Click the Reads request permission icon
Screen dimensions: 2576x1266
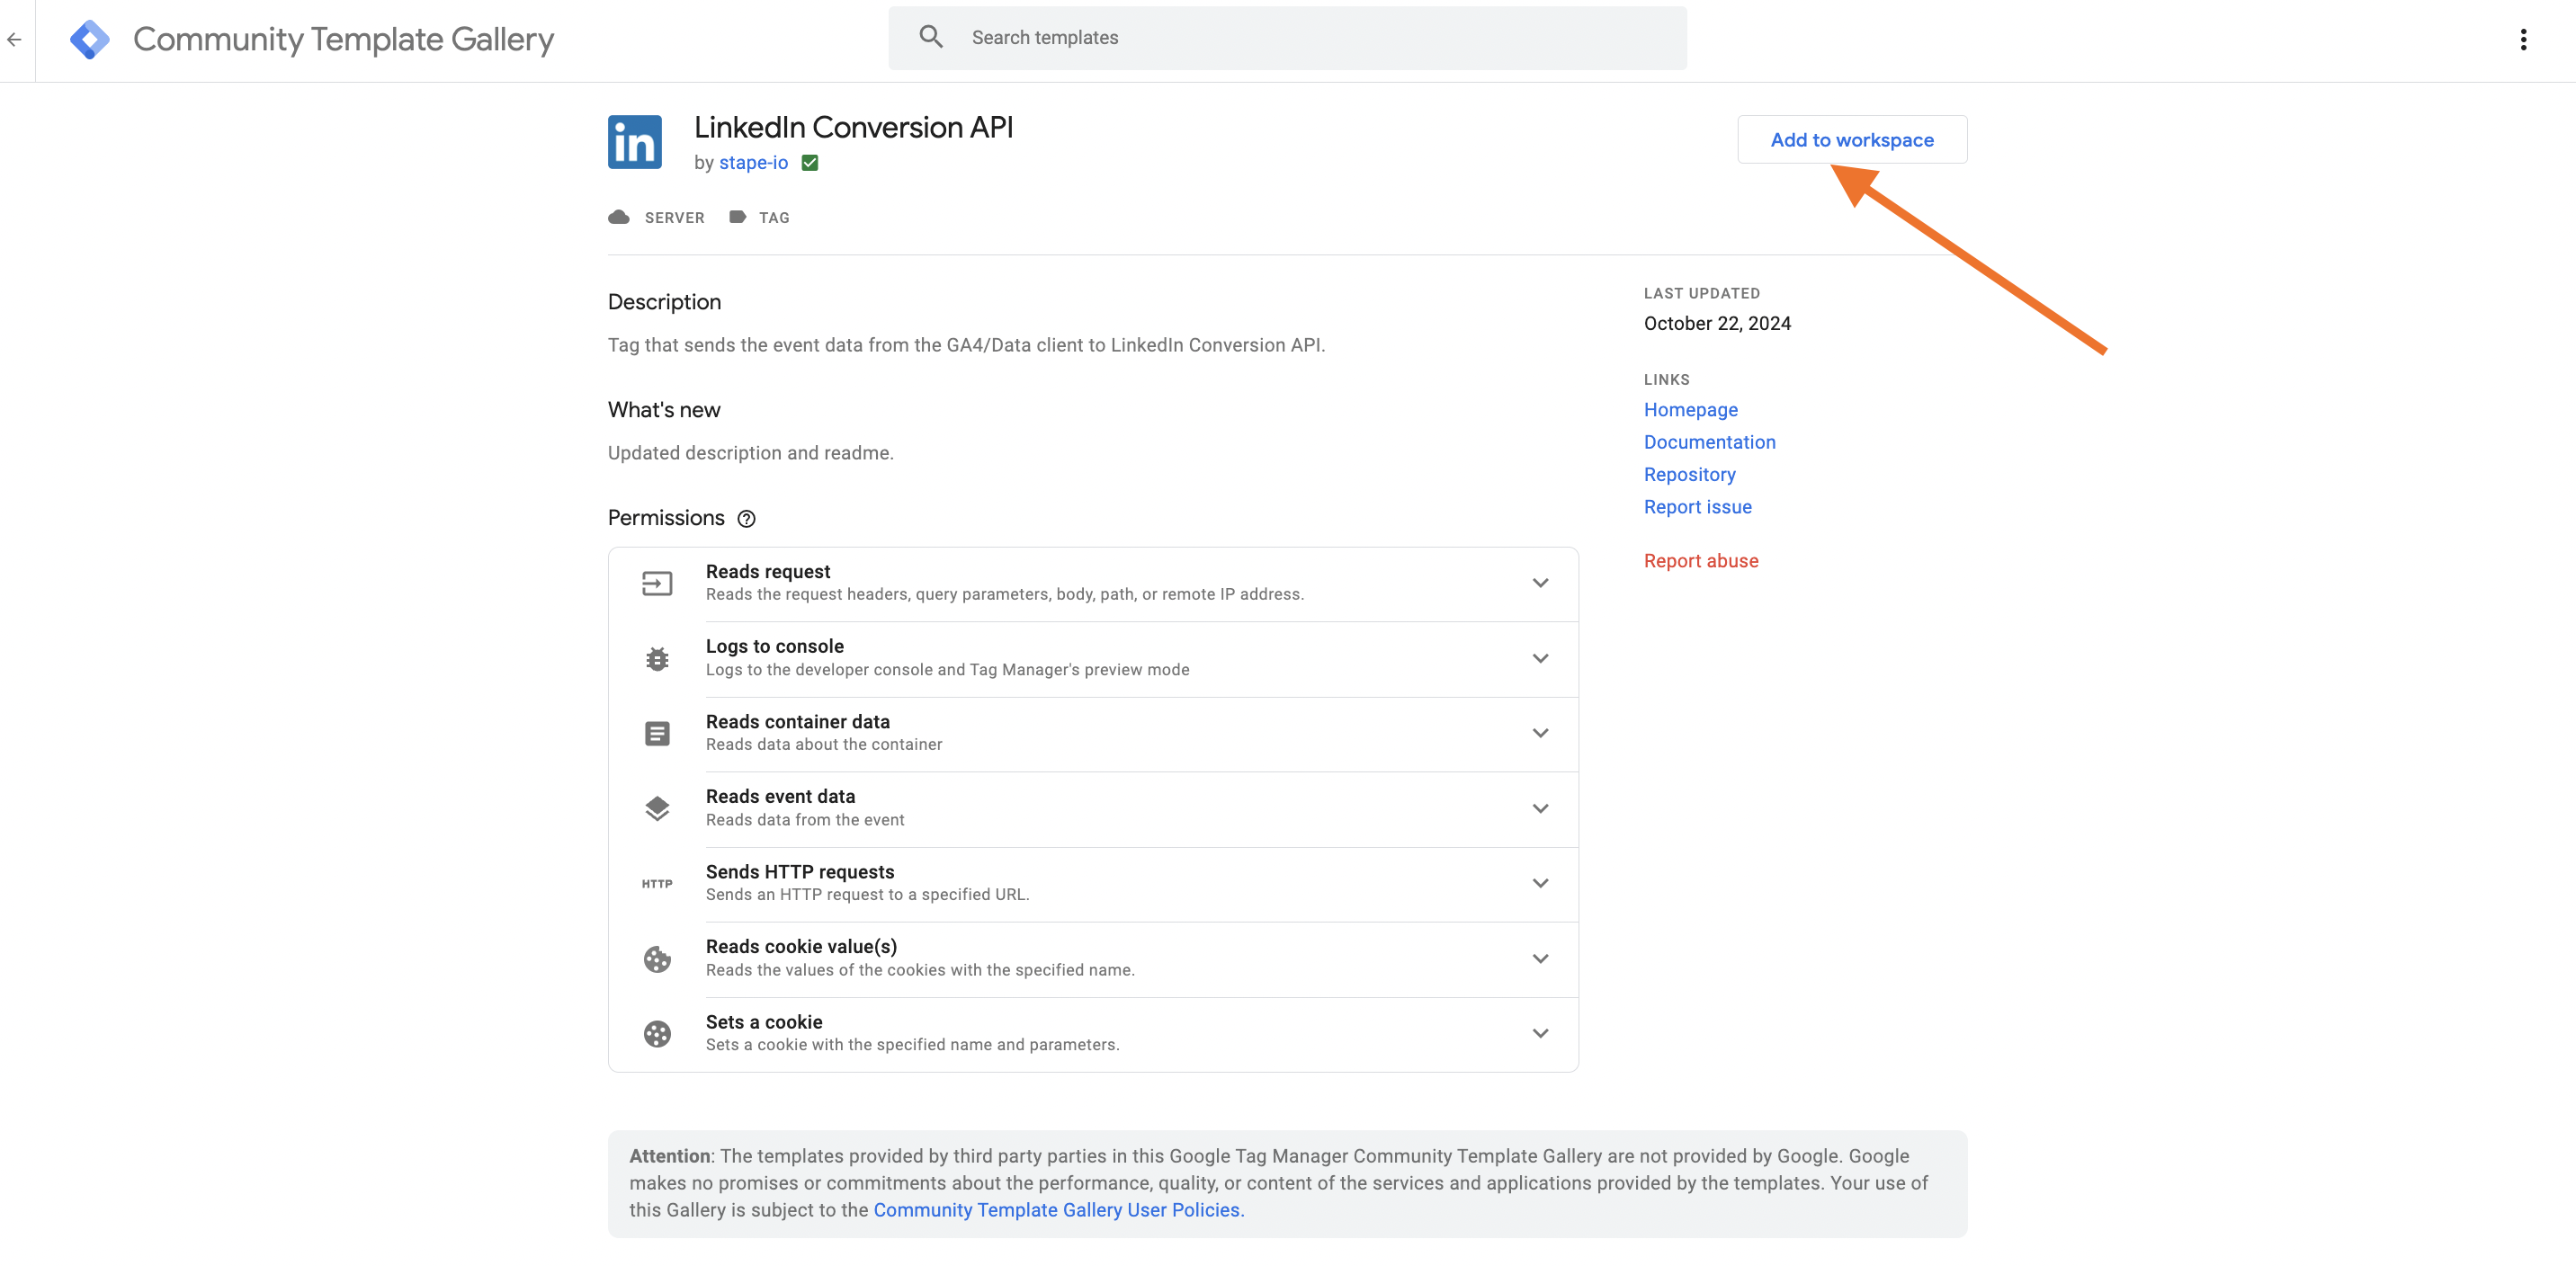pyautogui.click(x=657, y=583)
